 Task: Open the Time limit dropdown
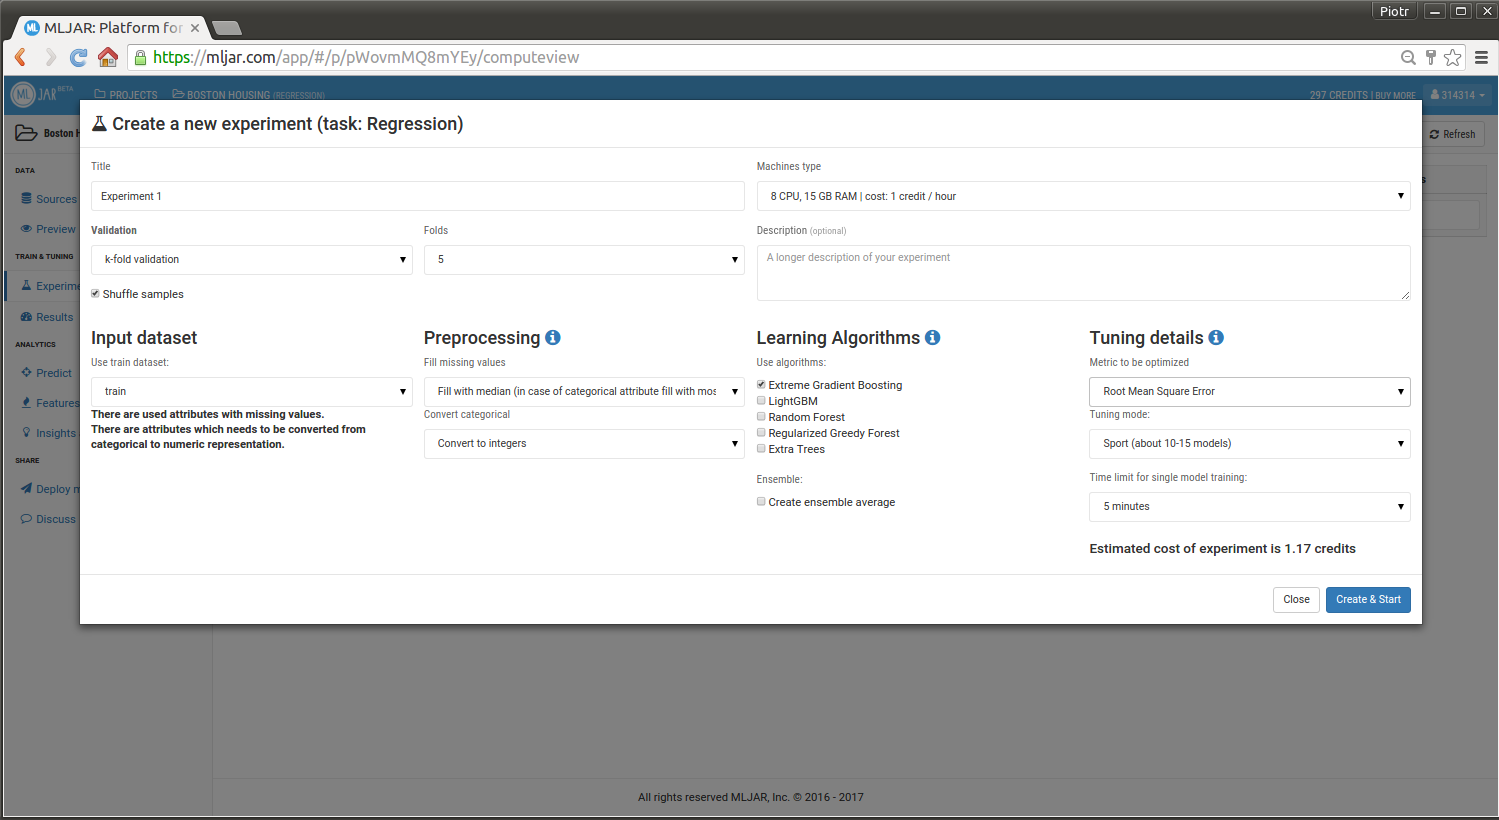[1250, 507]
